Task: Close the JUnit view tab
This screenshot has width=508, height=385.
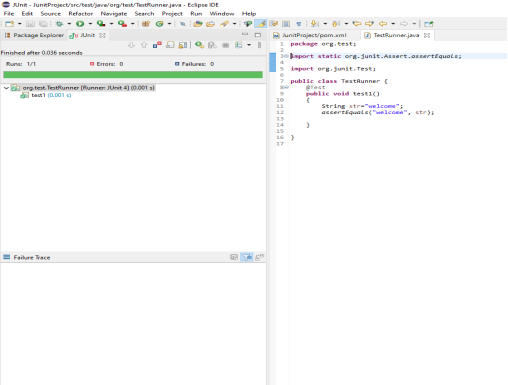Action: click(x=102, y=35)
